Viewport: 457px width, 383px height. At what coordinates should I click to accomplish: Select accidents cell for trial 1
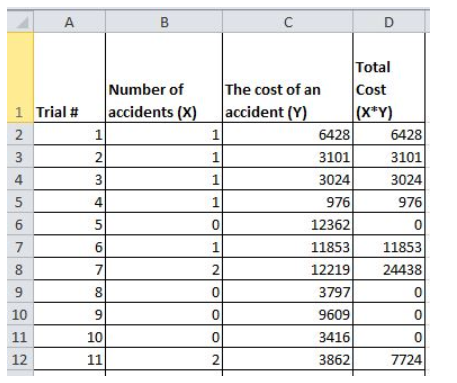pyautogui.click(x=164, y=134)
